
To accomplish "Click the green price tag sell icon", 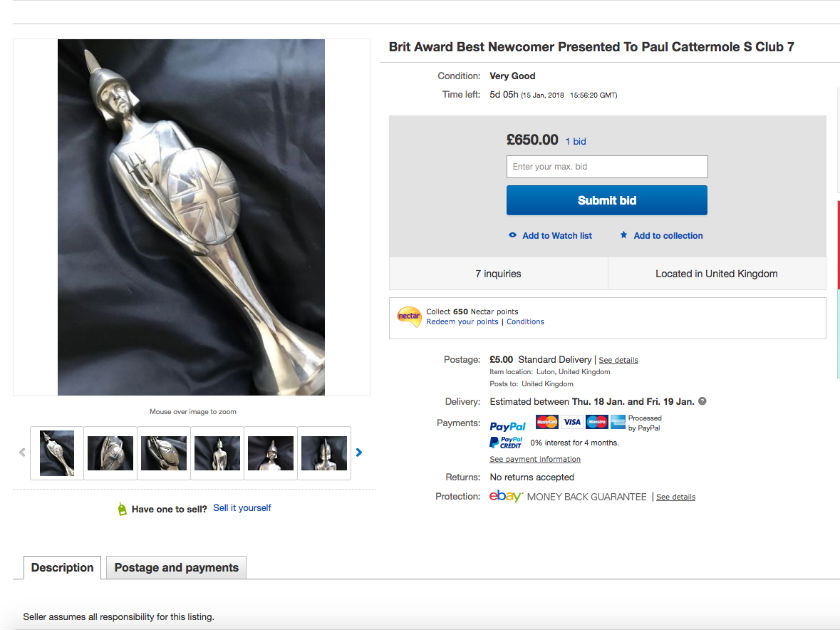I will [122, 509].
